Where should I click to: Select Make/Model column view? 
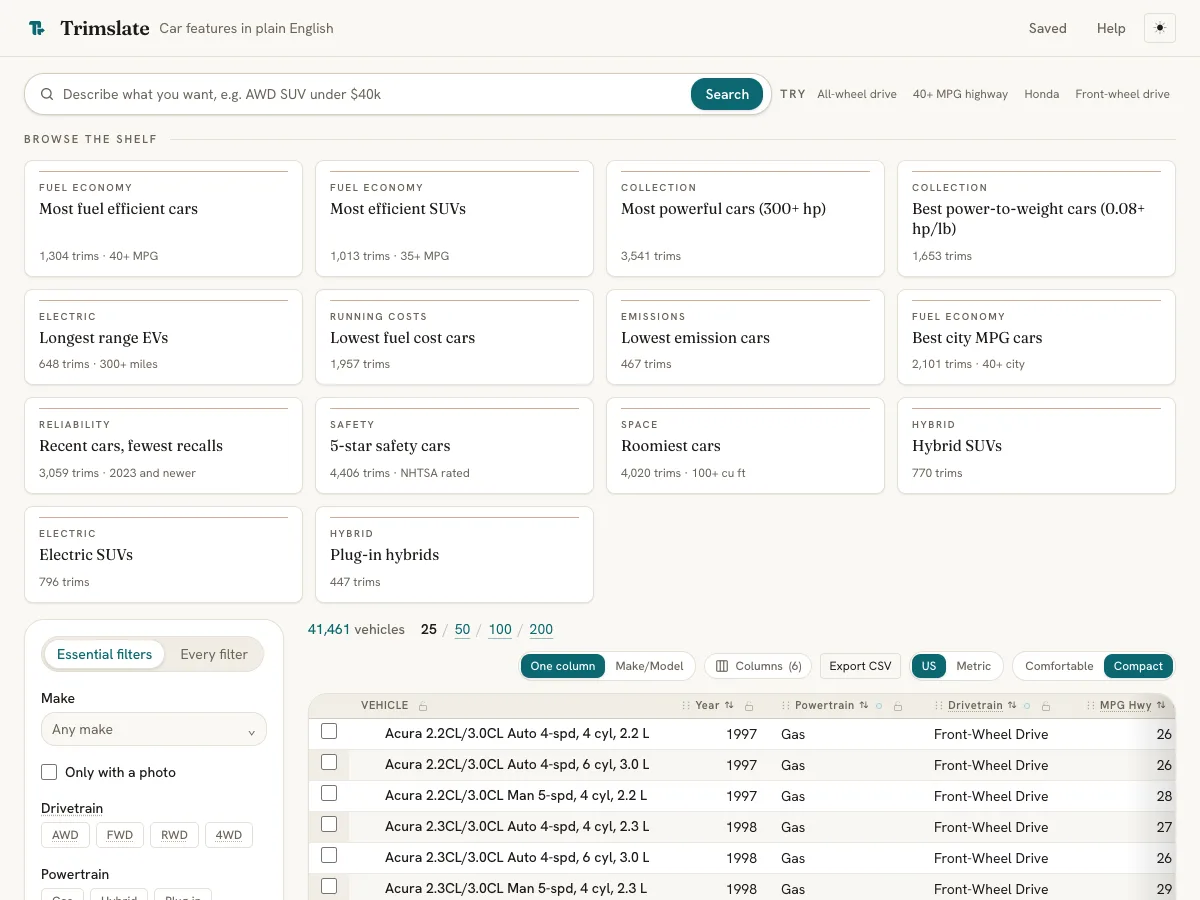(x=649, y=666)
